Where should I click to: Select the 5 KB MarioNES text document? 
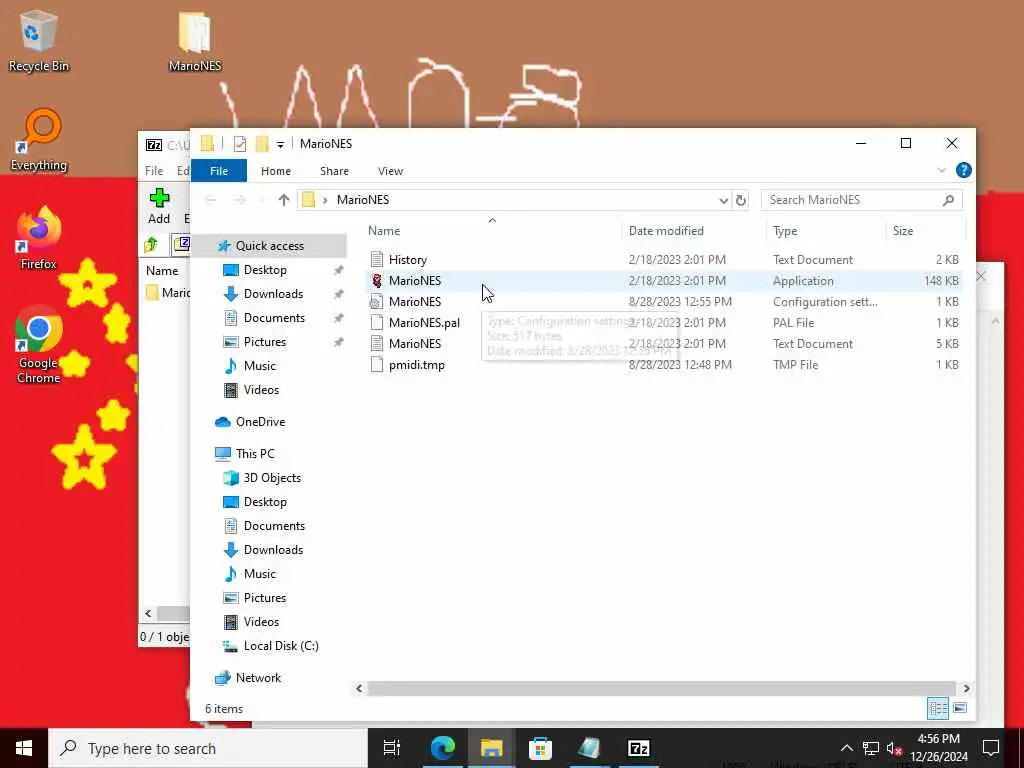664,344
